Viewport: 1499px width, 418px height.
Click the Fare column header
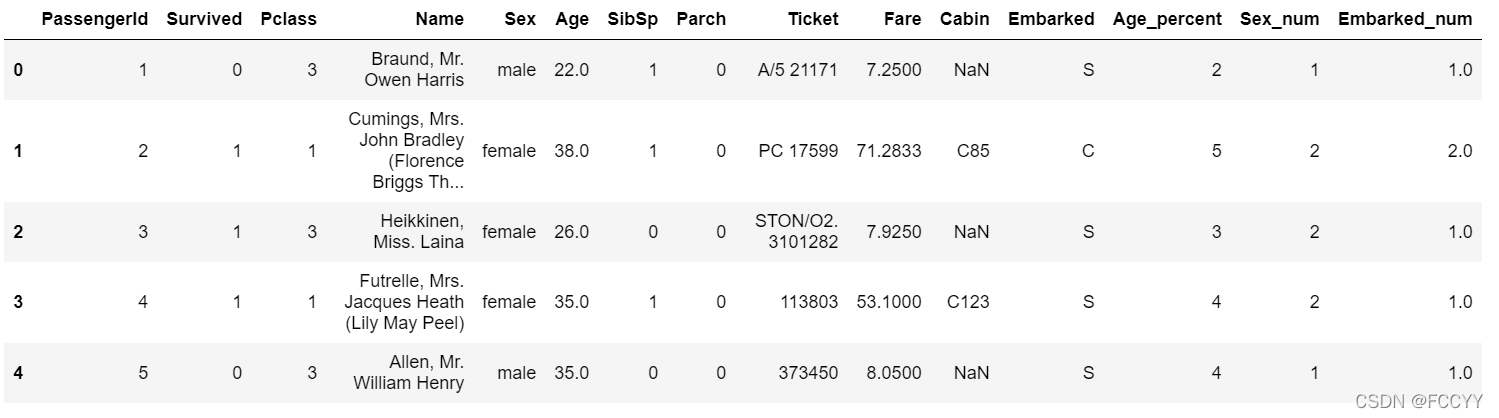pyautogui.click(x=902, y=19)
